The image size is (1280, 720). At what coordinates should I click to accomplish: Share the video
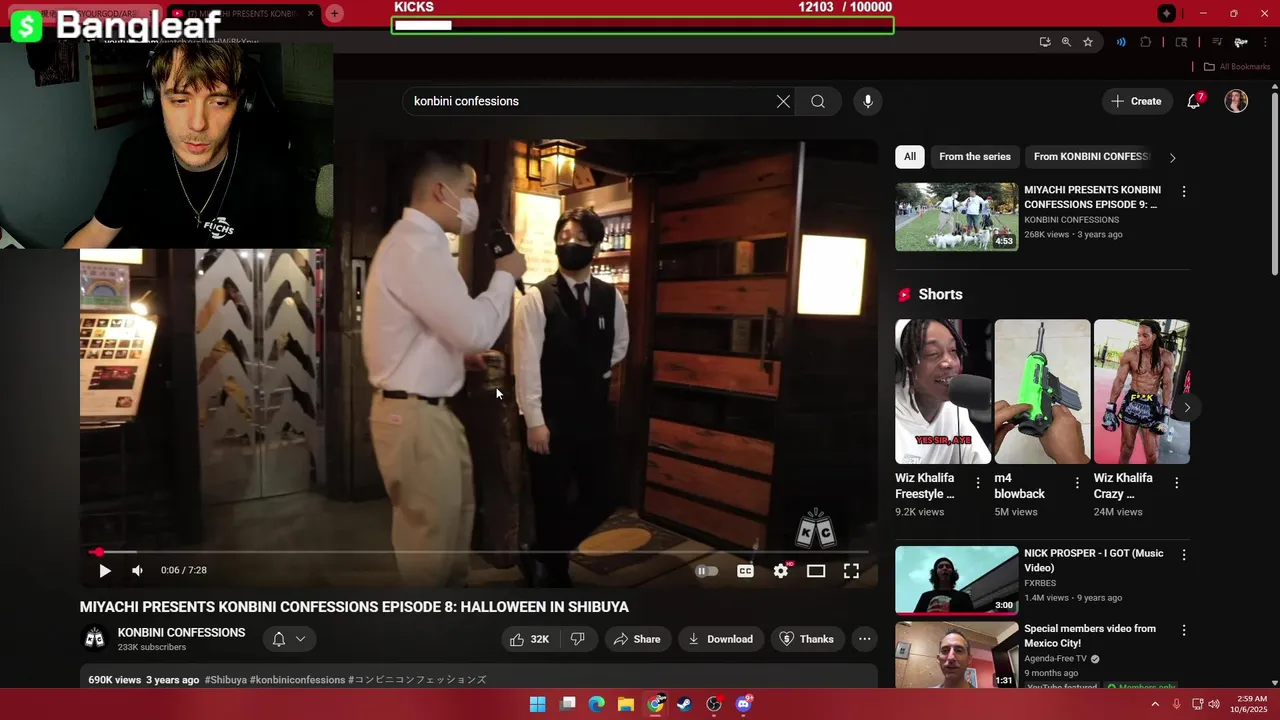pos(636,639)
